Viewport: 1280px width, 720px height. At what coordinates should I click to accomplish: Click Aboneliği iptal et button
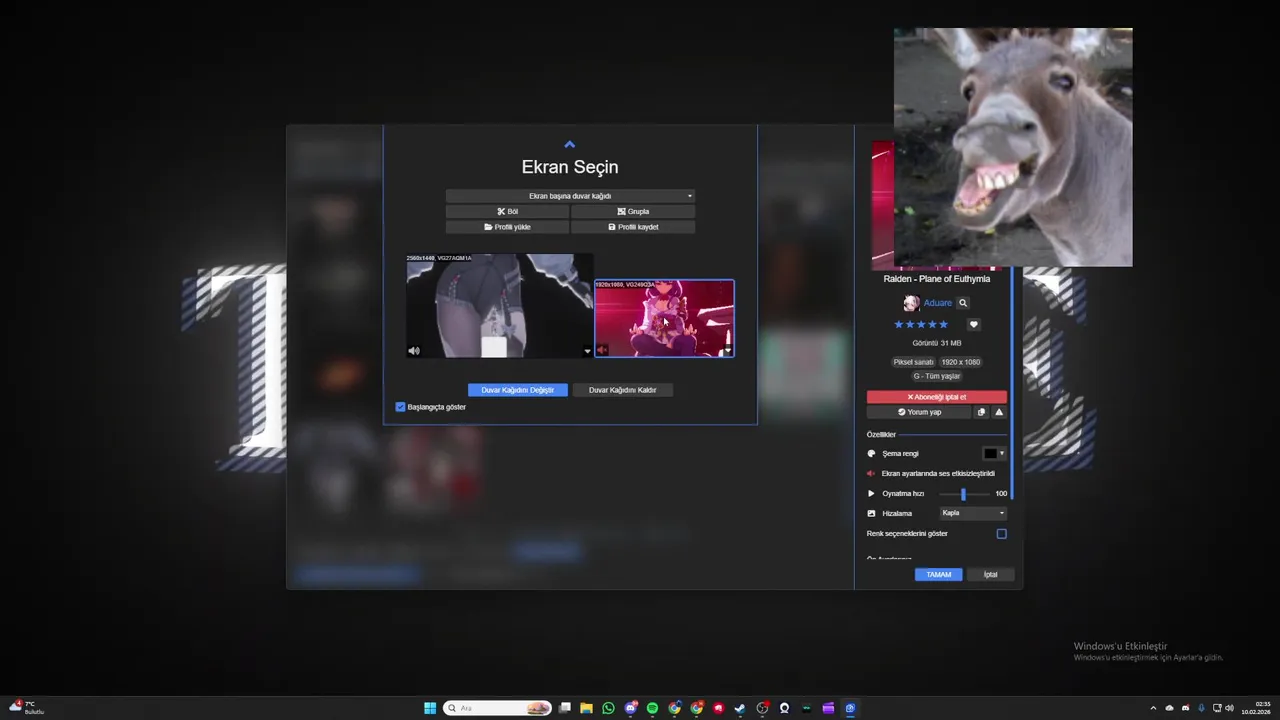coord(937,397)
